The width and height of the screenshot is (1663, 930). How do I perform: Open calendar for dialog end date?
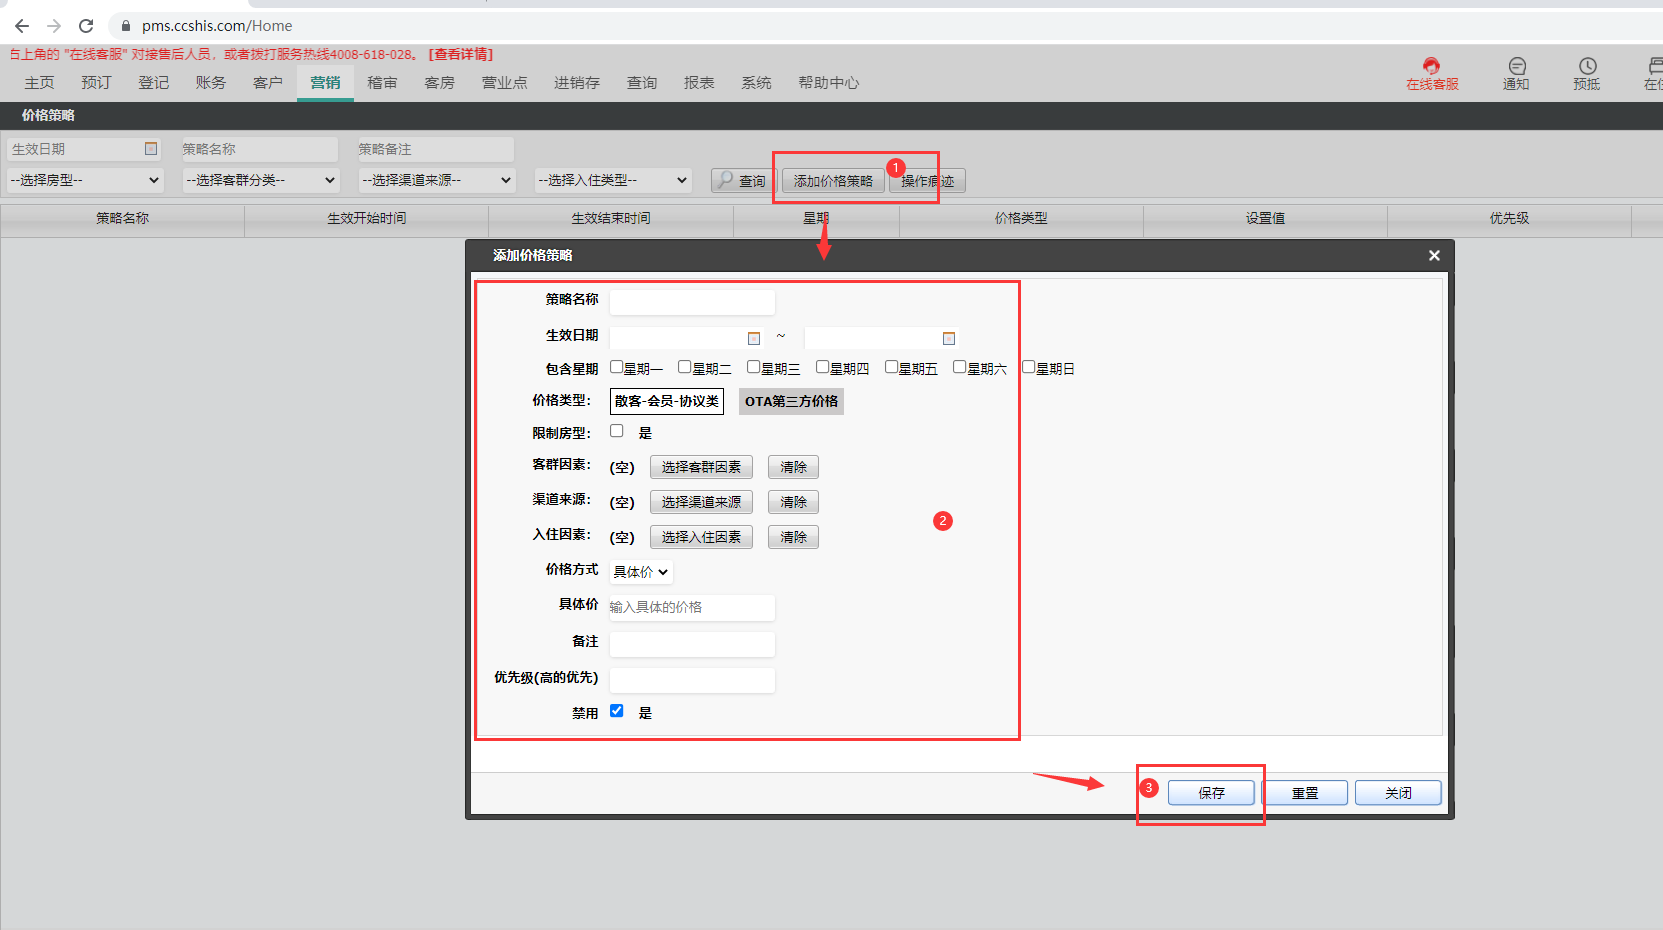point(949,339)
